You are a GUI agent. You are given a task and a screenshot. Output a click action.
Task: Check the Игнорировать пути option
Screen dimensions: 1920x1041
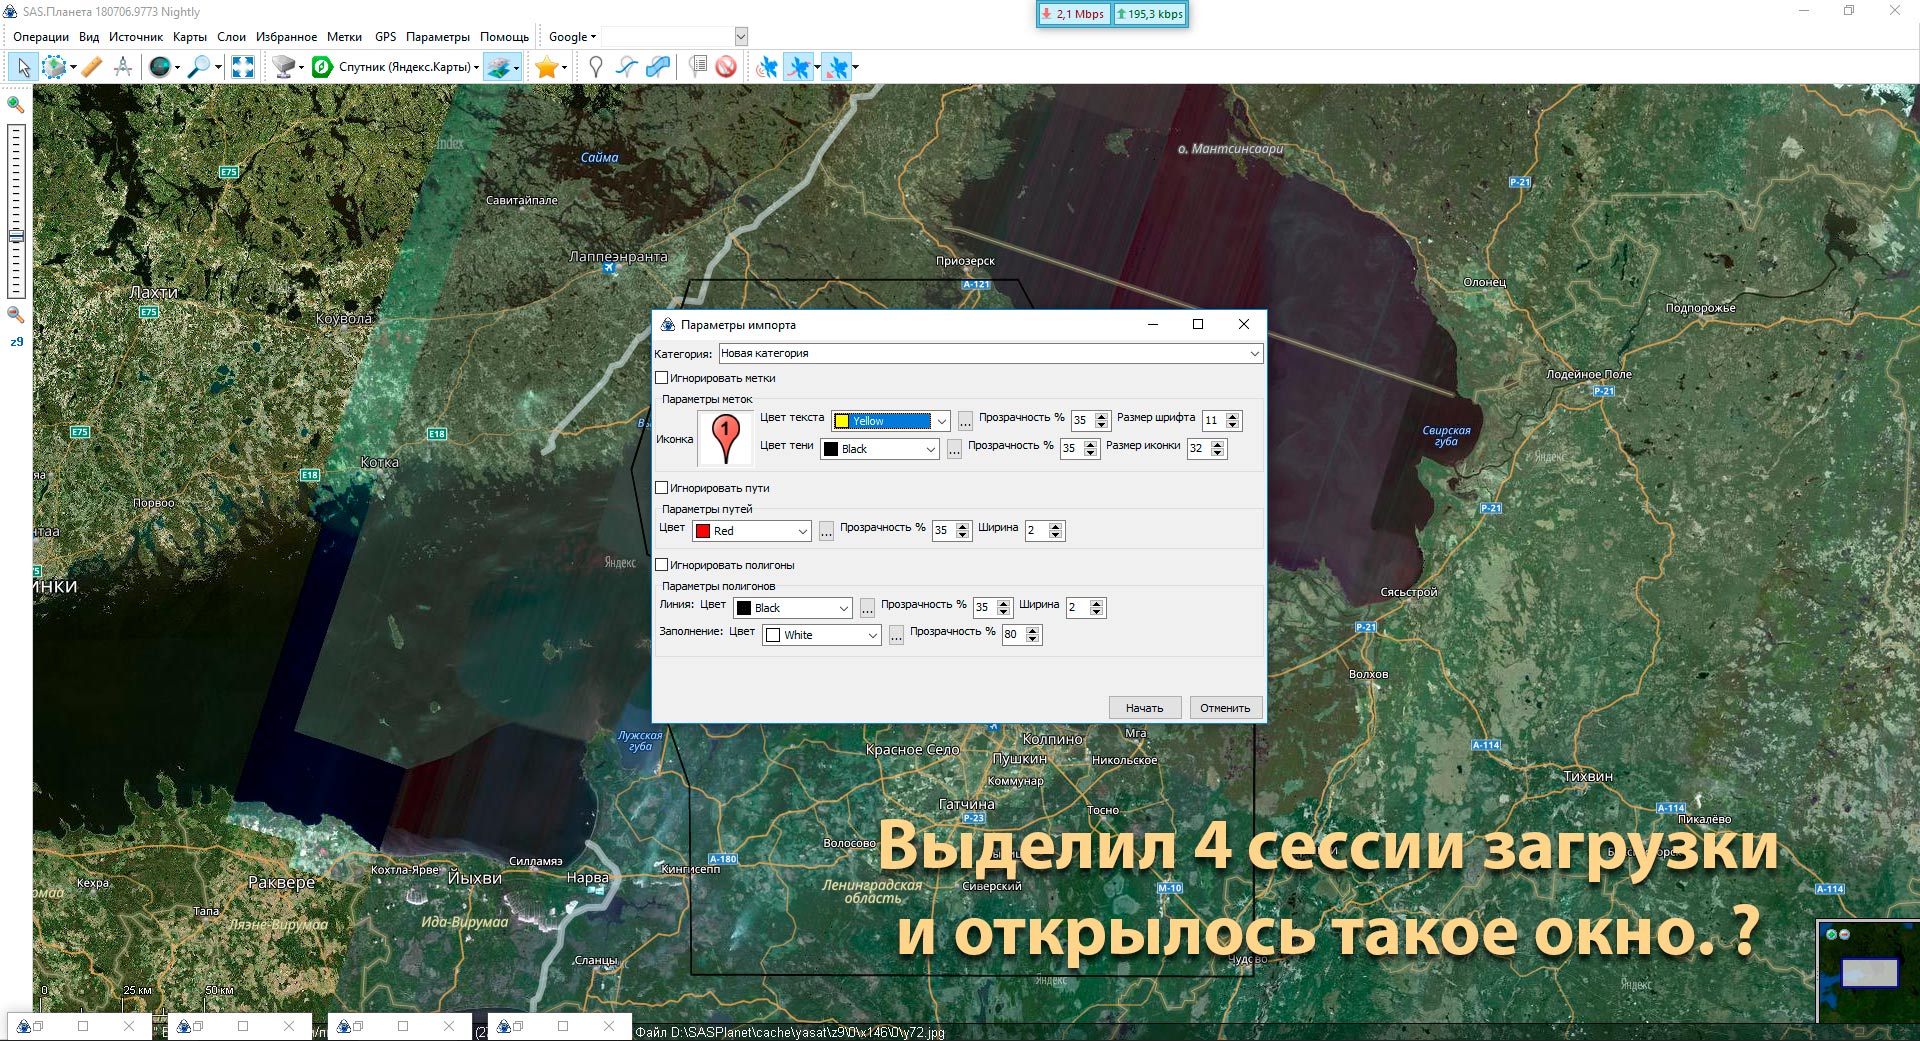662,488
